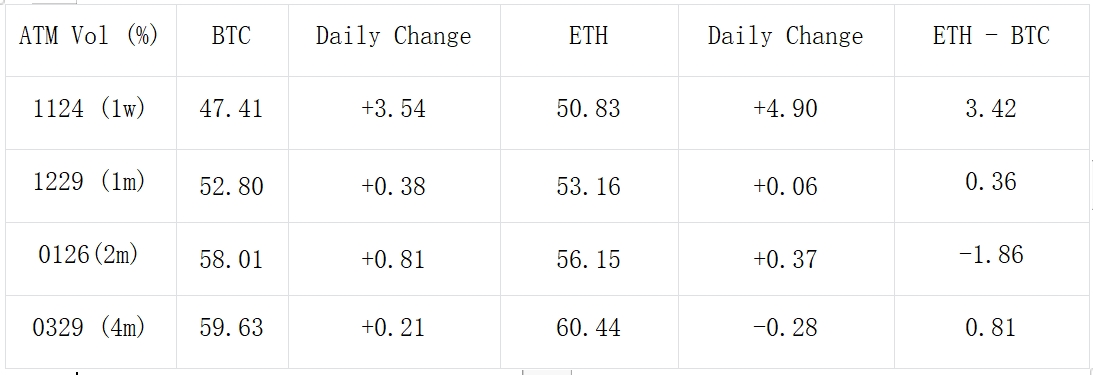Select the ETH value 50.83 cell
The width and height of the screenshot is (1093, 375).
(x=589, y=113)
